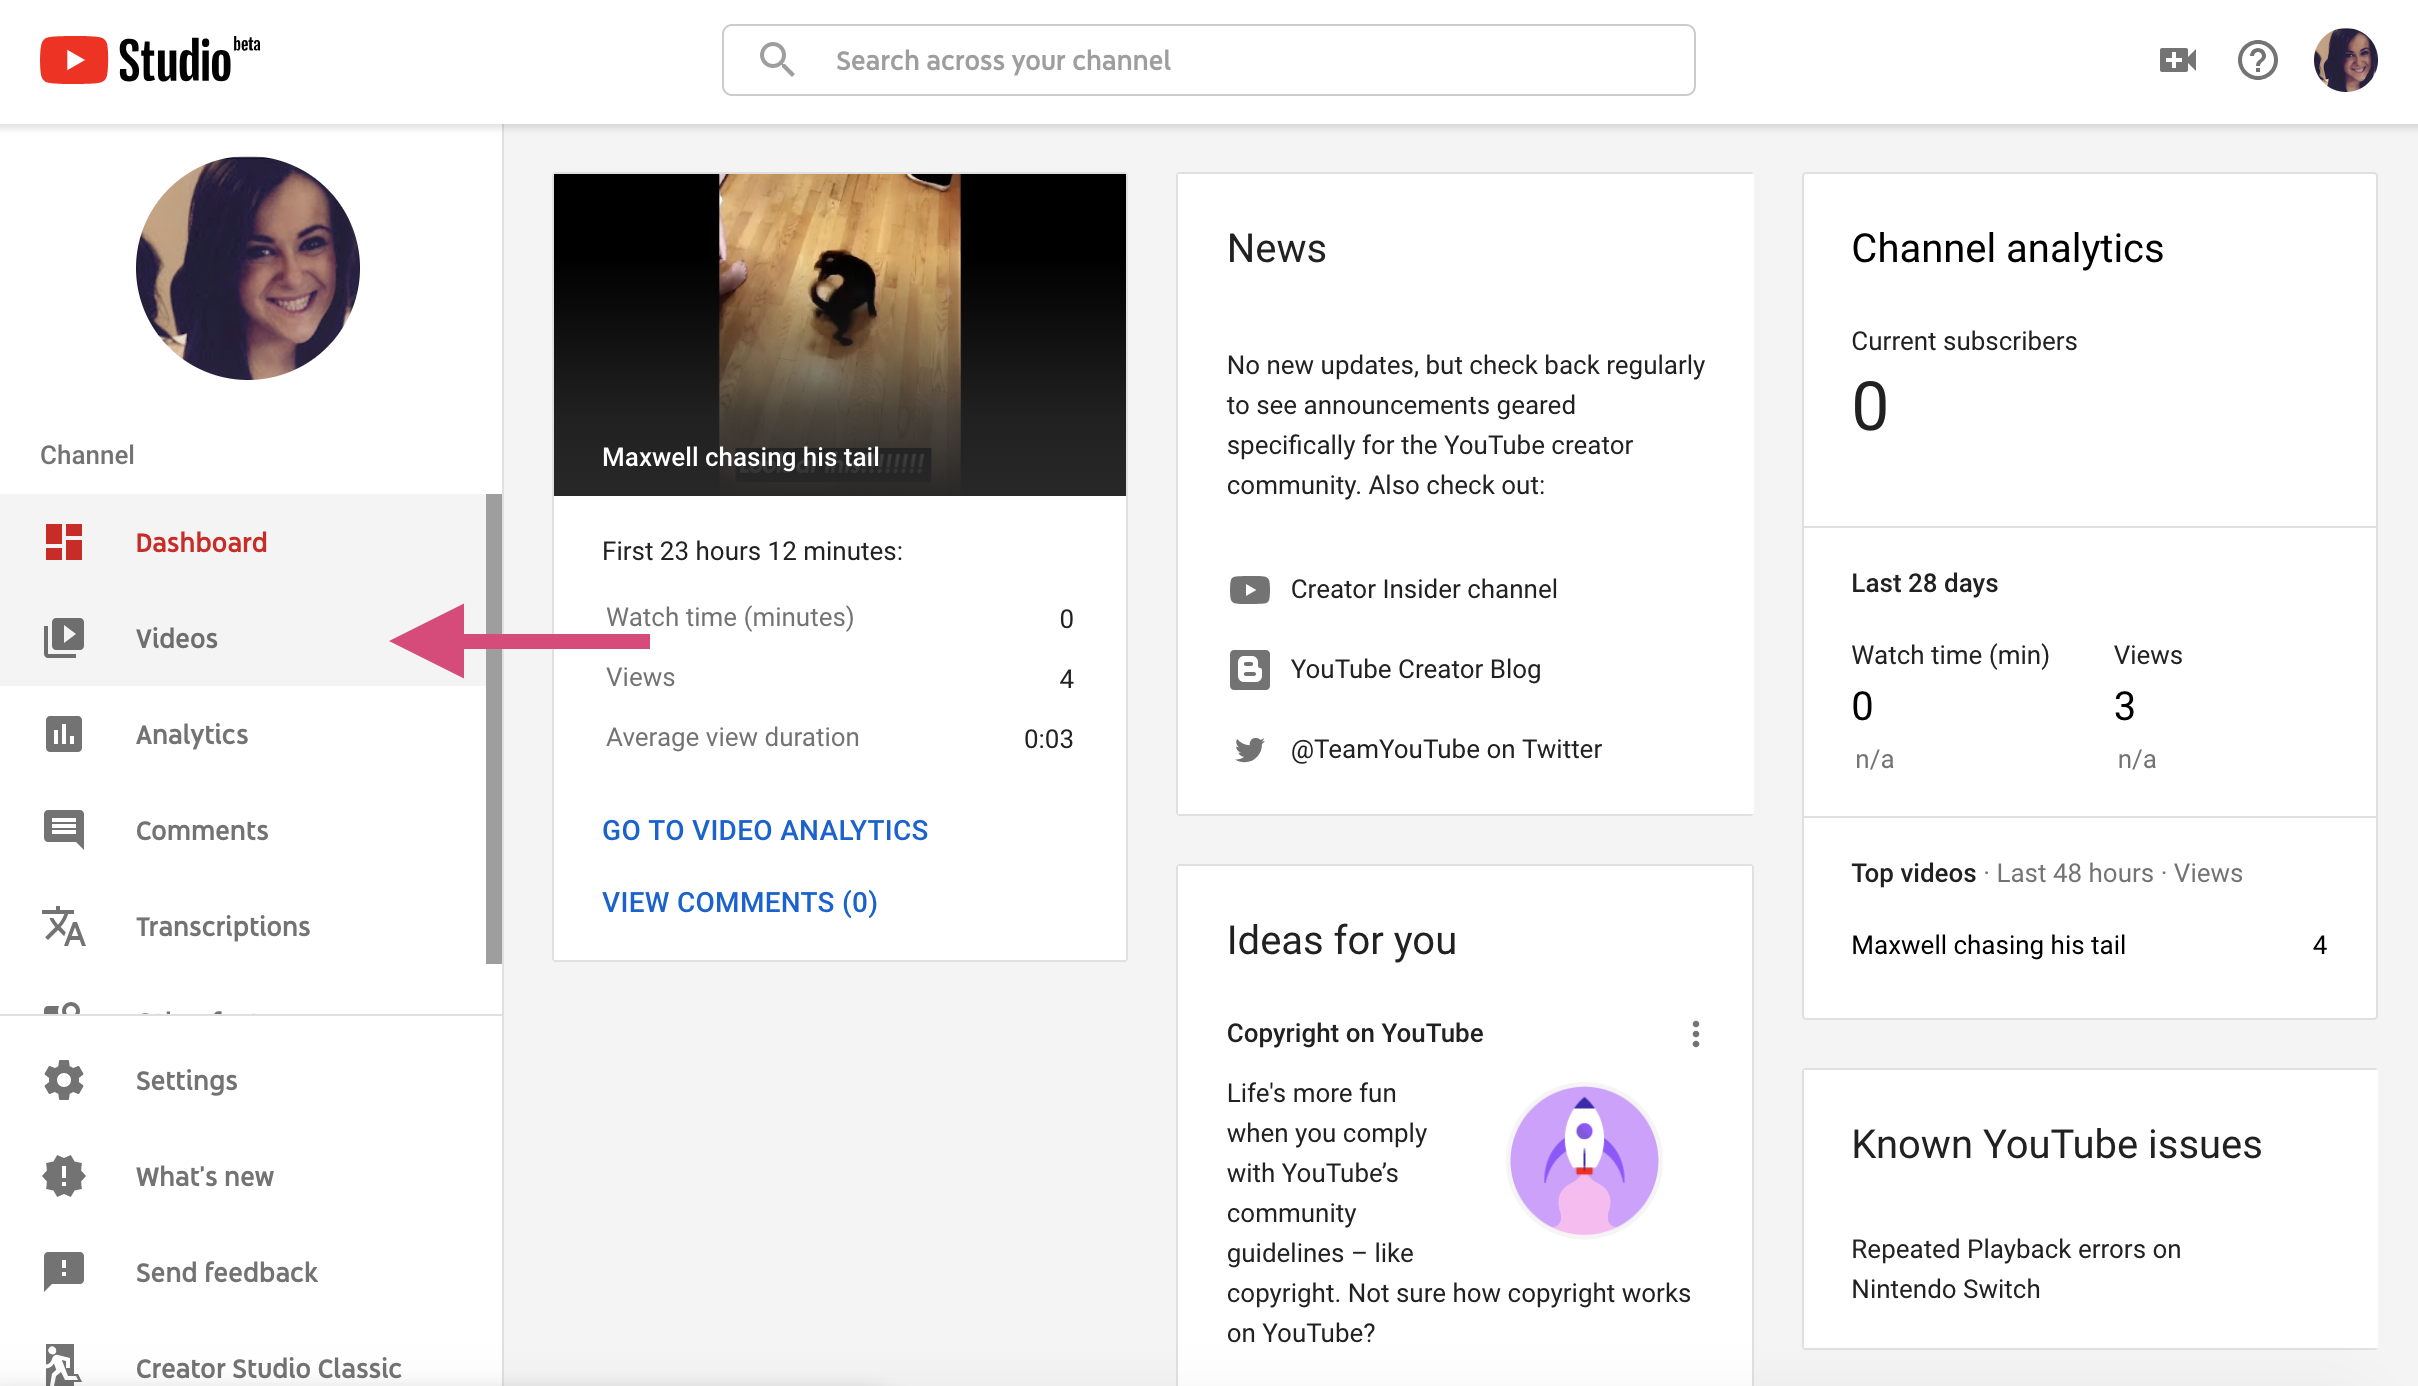Click the Known YouTube issues heading
This screenshot has width=2418, height=1386.
tap(2056, 1144)
